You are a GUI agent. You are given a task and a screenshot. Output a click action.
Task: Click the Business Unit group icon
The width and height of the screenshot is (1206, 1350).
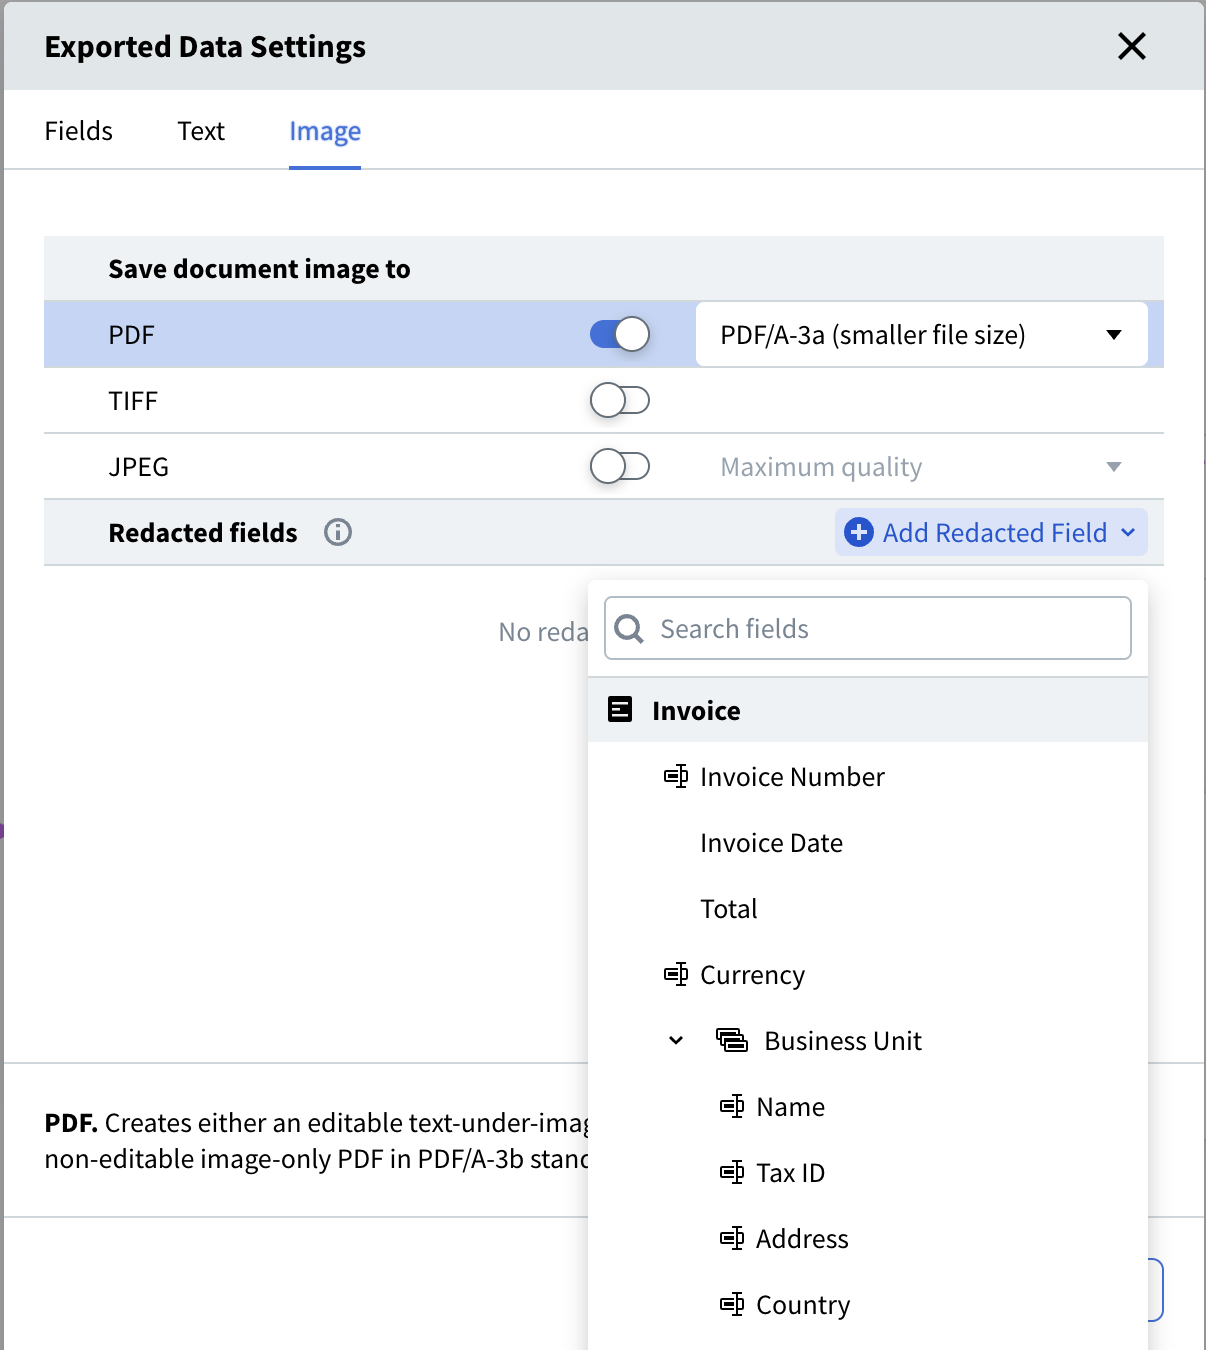click(x=732, y=1040)
